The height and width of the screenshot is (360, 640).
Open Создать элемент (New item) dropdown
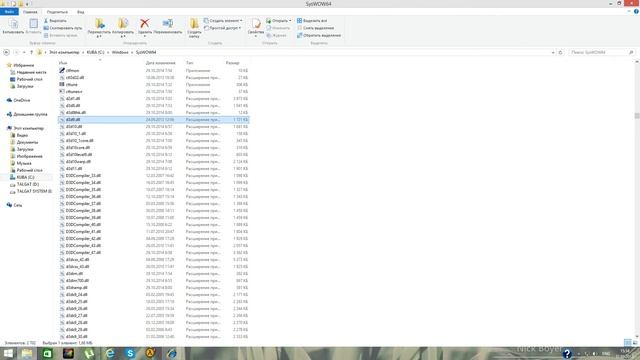[223, 20]
